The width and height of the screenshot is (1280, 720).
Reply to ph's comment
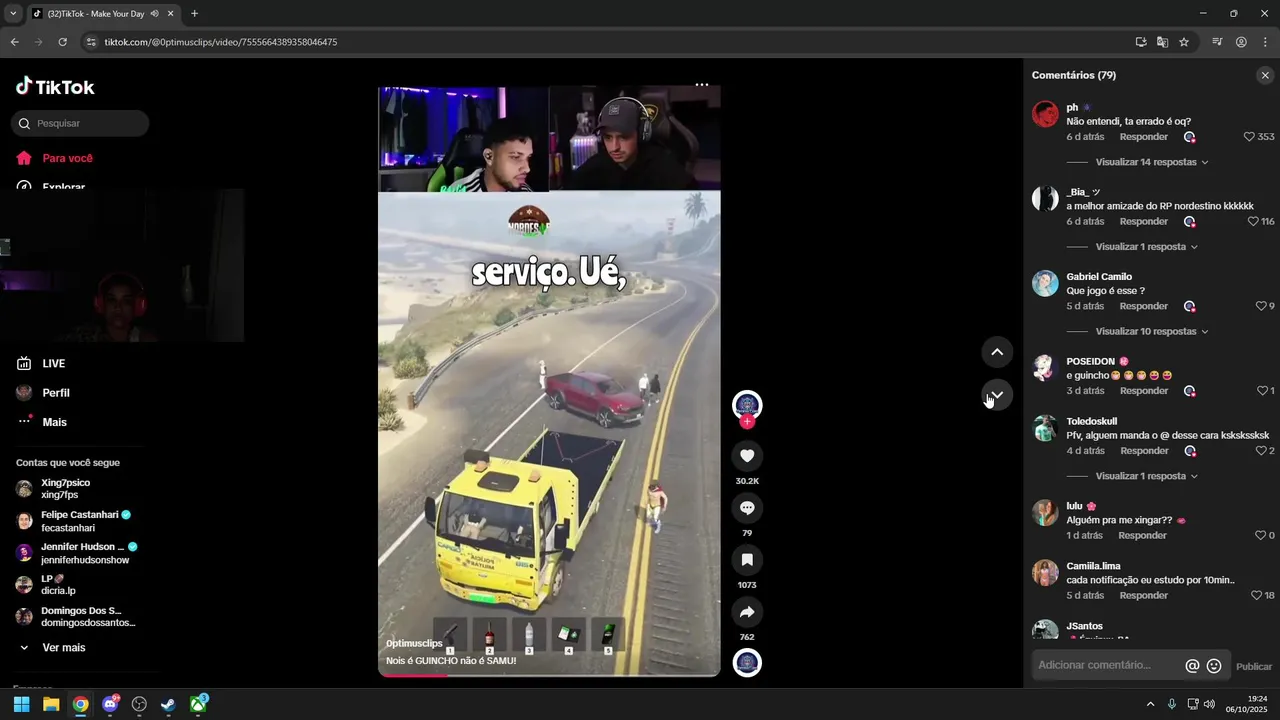click(1144, 137)
